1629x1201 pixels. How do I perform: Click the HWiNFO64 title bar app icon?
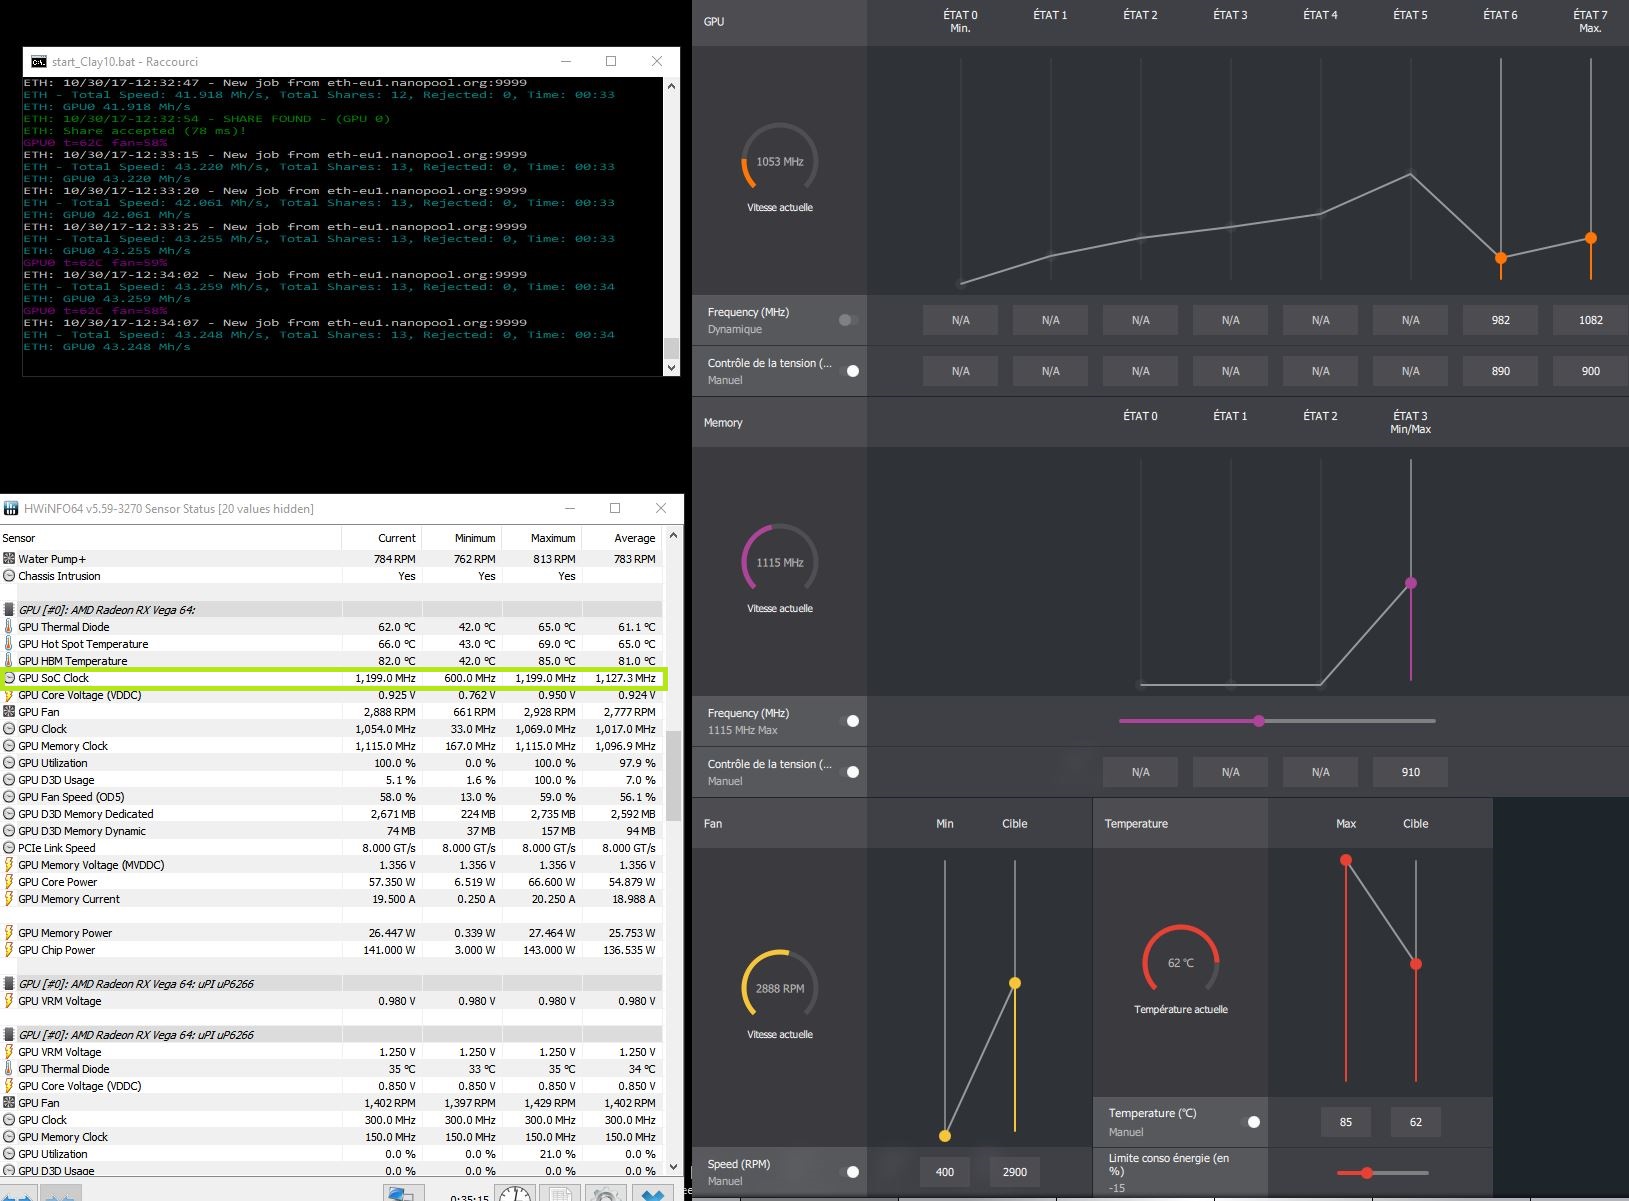pos(11,508)
